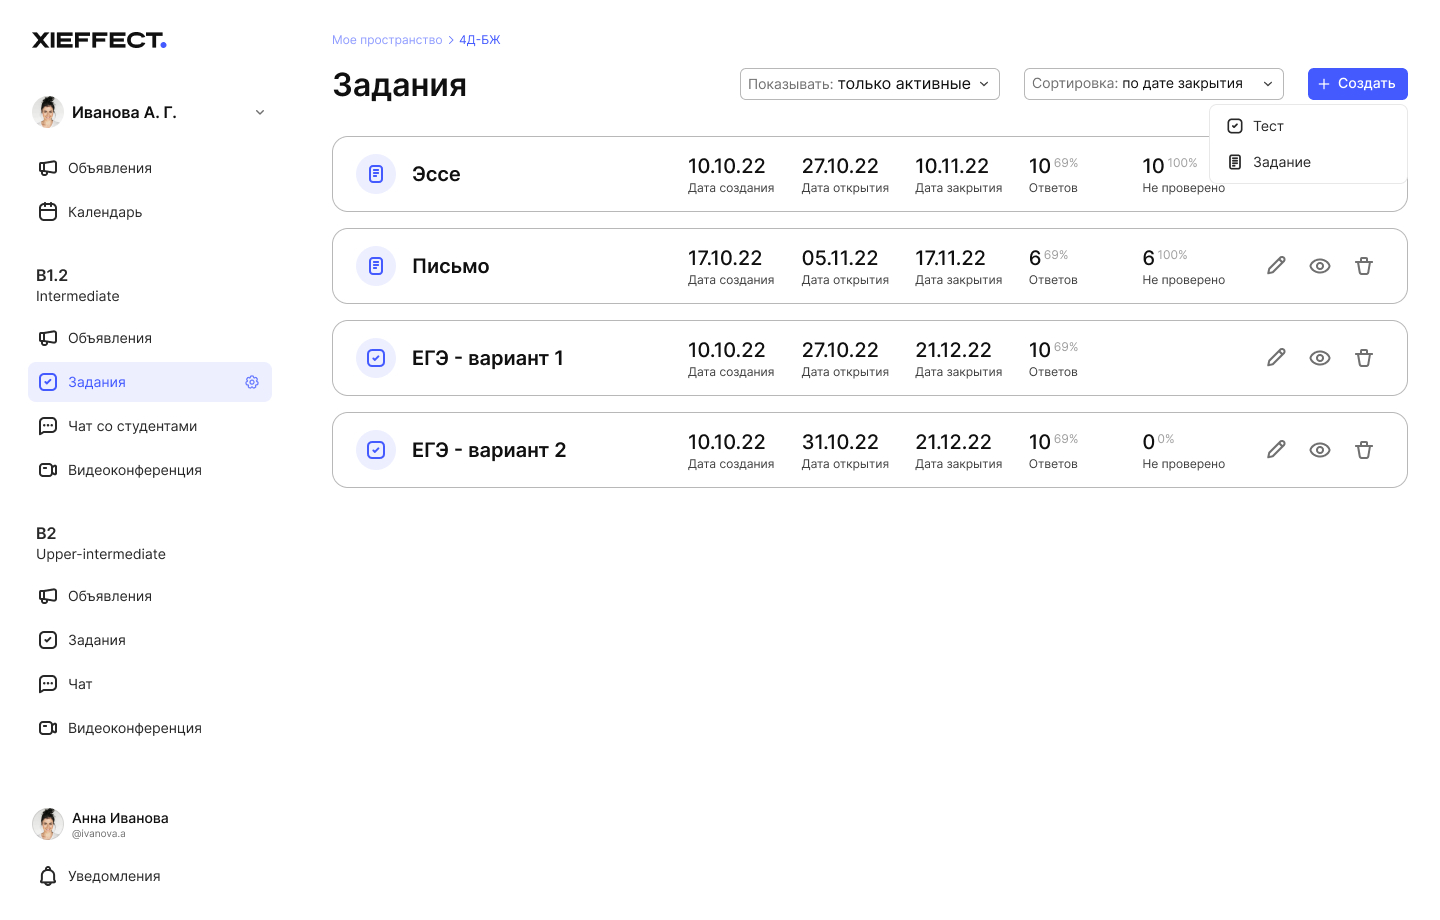Click the Эссе document icon
1440x920 pixels.
[x=376, y=174]
